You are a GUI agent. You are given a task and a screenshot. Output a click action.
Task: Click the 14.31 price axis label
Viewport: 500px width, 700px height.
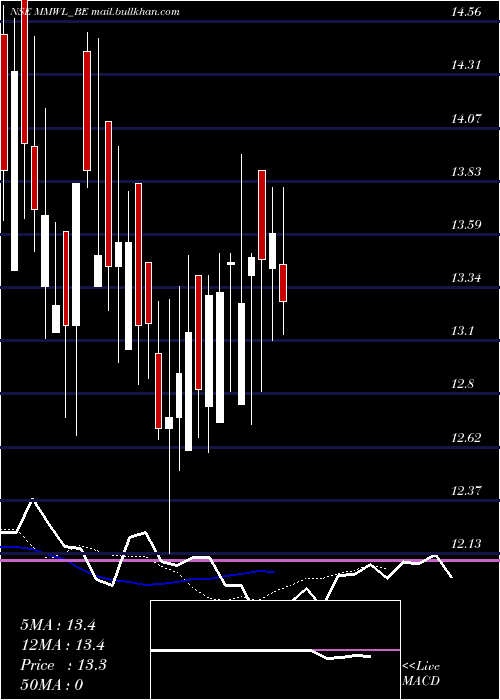pyautogui.click(x=466, y=65)
